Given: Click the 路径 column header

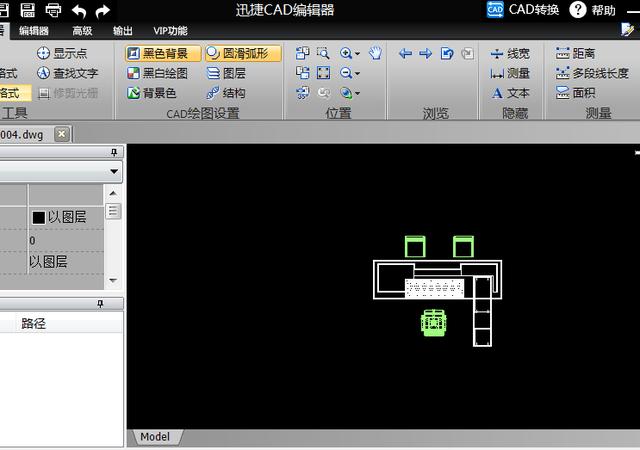Looking at the screenshot, I should [x=33, y=324].
